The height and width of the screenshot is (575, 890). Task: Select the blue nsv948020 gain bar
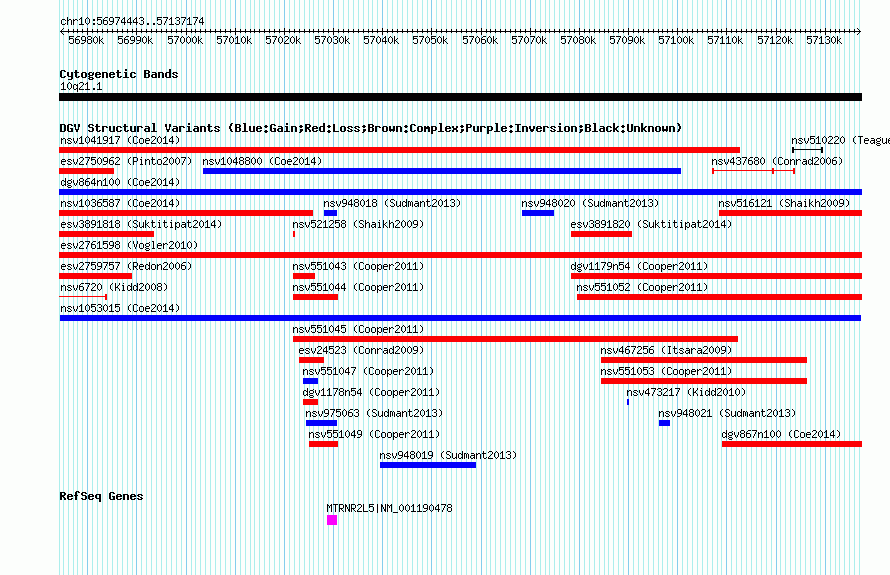click(x=538, y=213)
